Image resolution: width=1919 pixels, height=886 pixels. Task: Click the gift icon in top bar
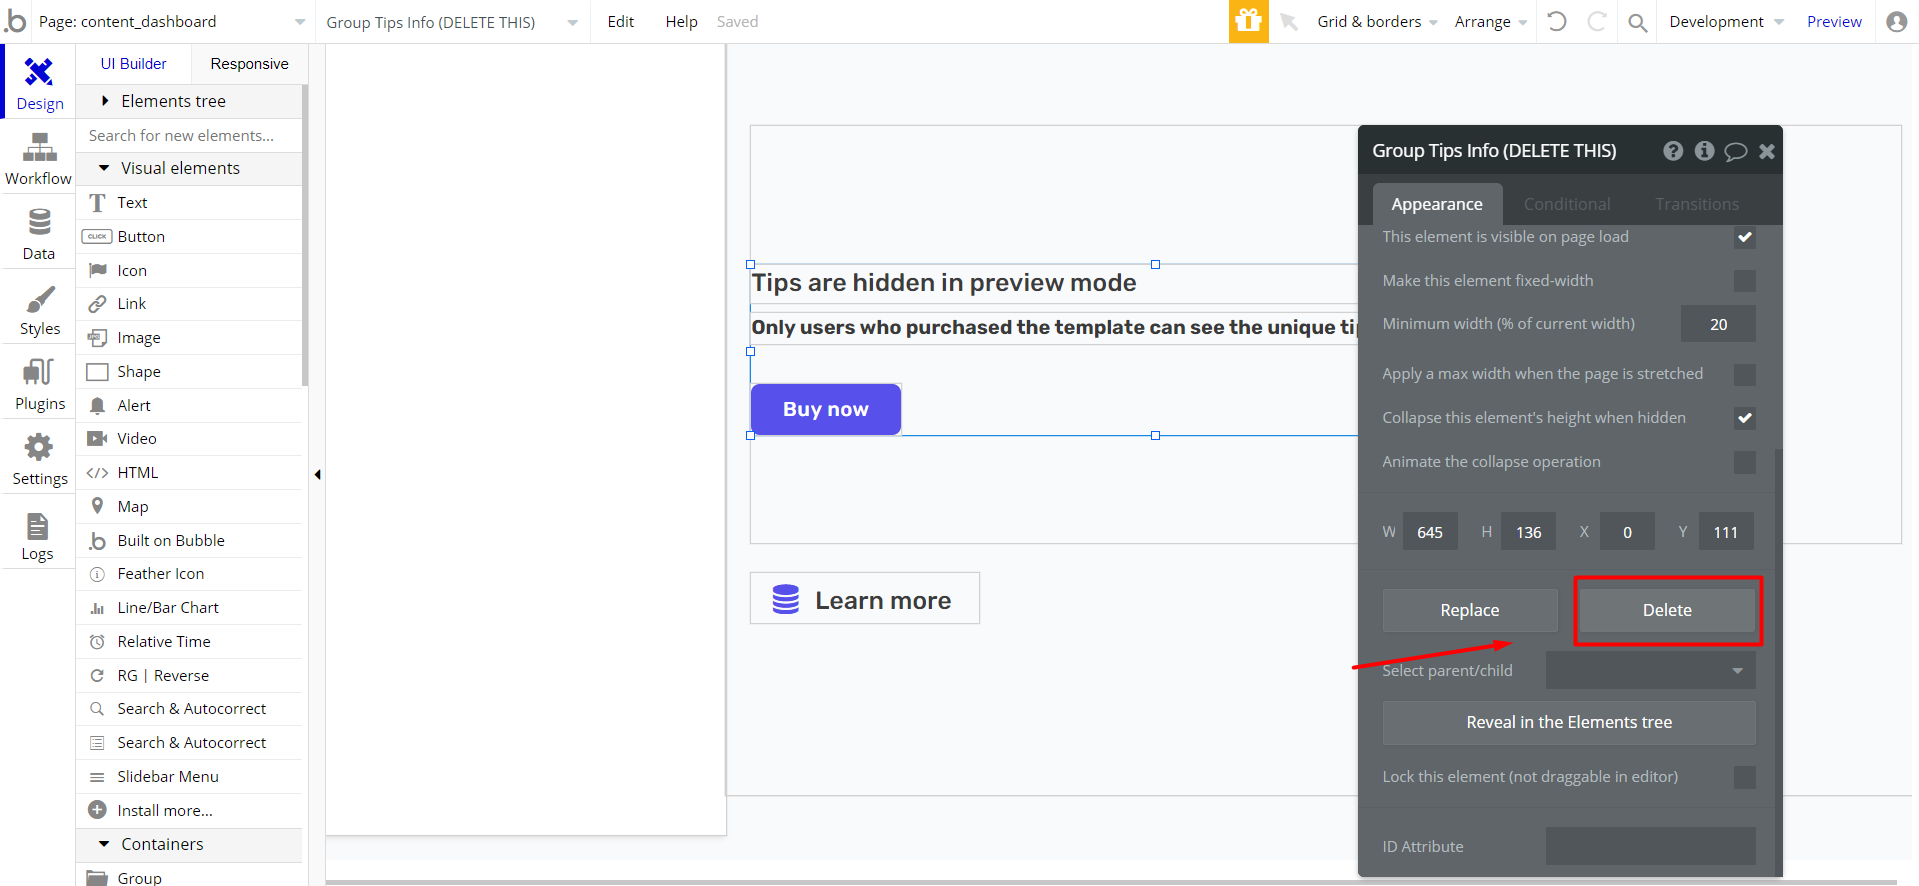(x=1248, y=21)
